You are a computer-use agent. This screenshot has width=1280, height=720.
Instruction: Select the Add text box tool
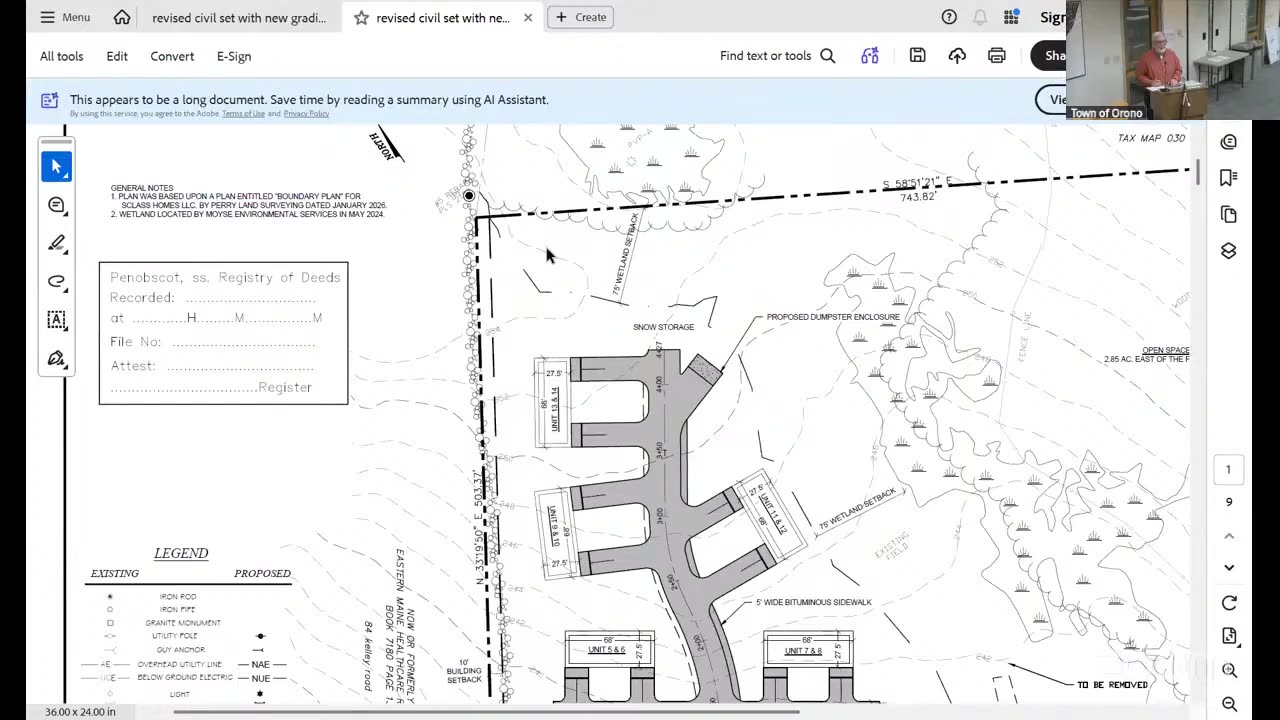click(x=56, y=320)
